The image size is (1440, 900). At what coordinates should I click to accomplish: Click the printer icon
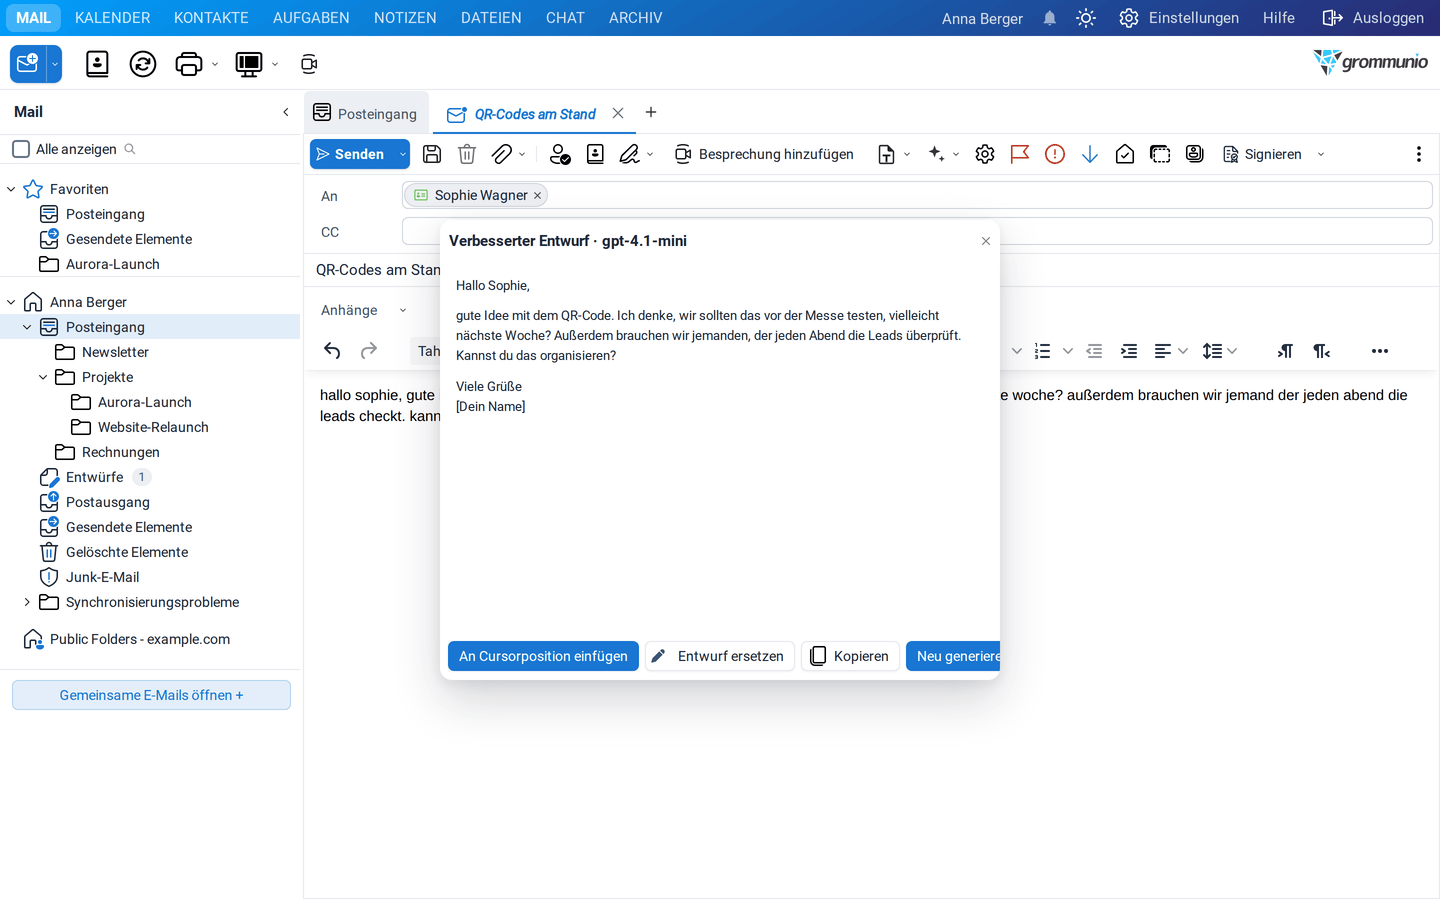[188, 64]
